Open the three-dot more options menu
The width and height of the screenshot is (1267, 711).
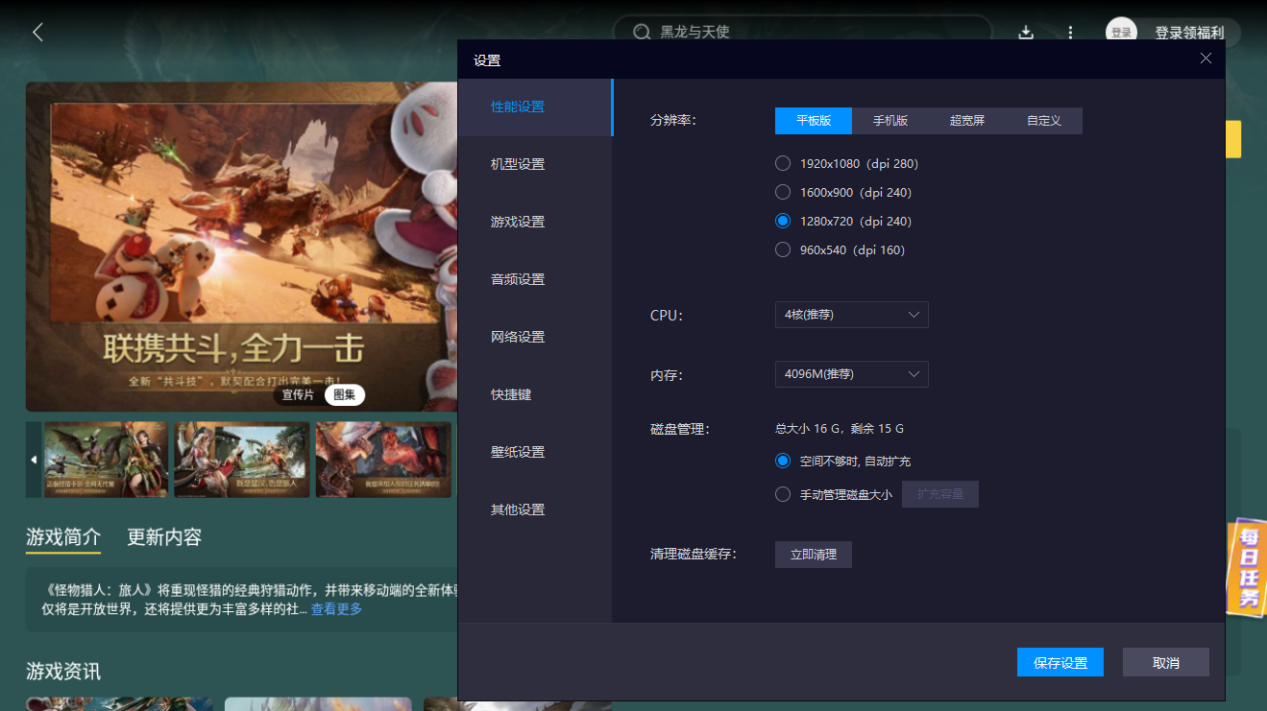(x=1070, y=32)
